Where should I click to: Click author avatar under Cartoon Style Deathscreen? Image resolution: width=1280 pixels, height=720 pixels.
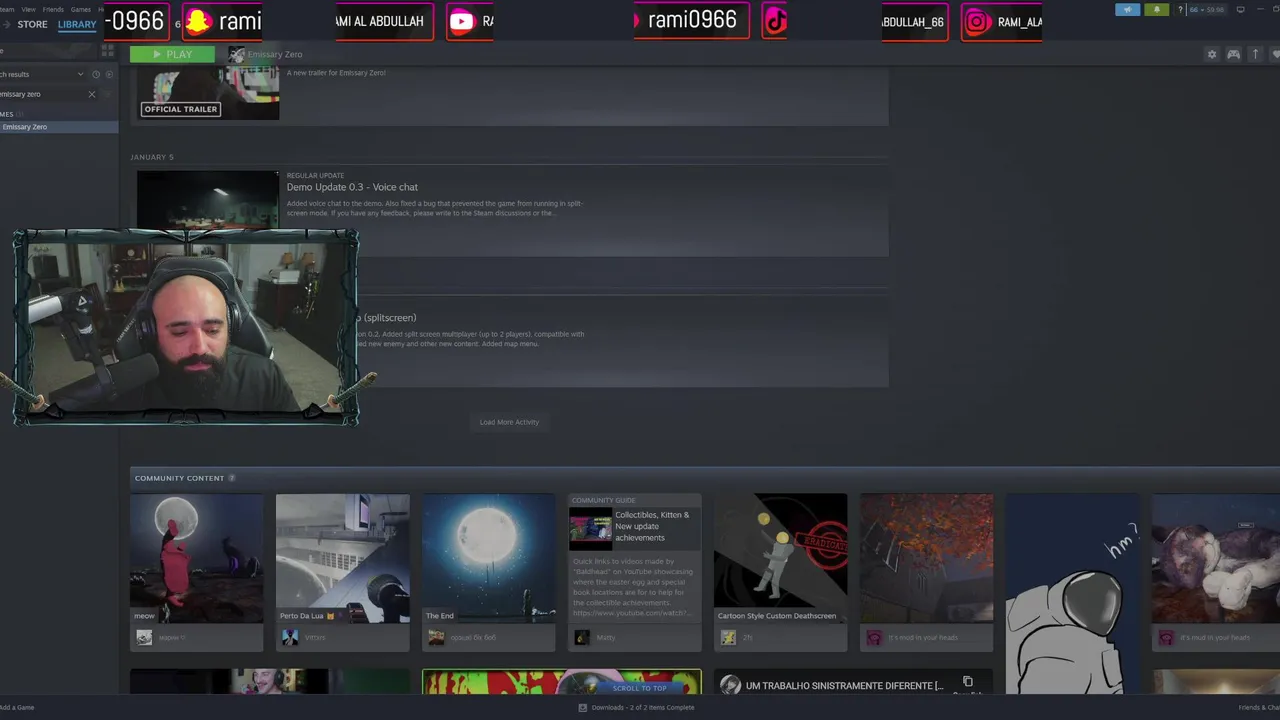(x=728, y=637)
